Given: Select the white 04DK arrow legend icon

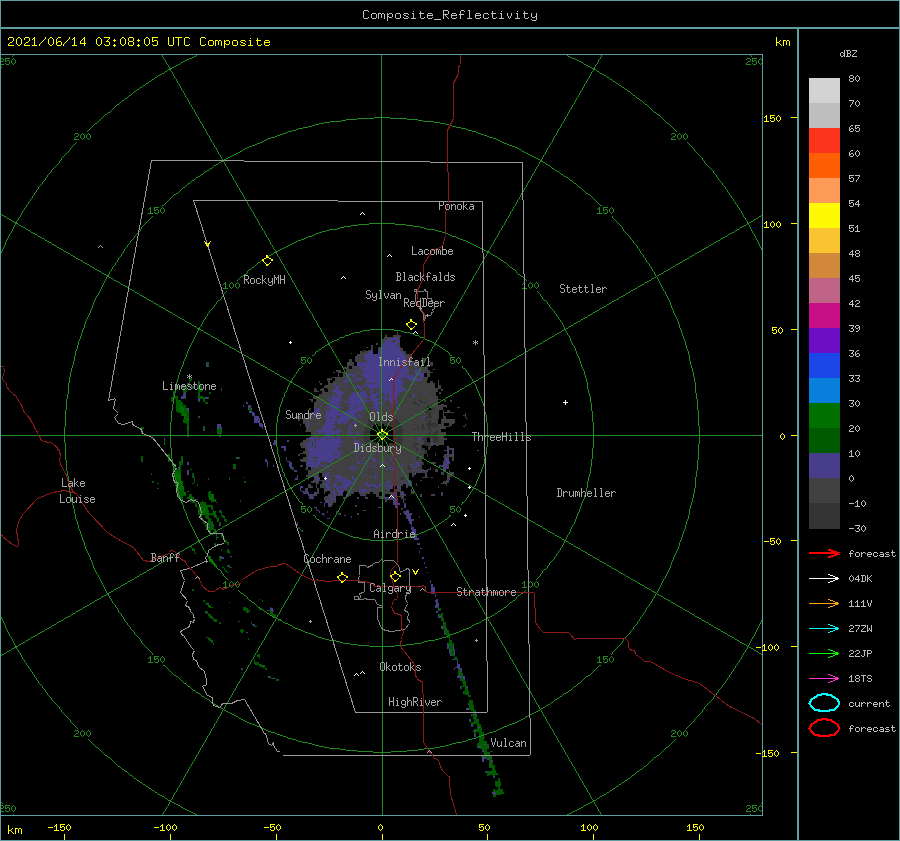Looking at the screenshot, I should click(x=824, y=579).
